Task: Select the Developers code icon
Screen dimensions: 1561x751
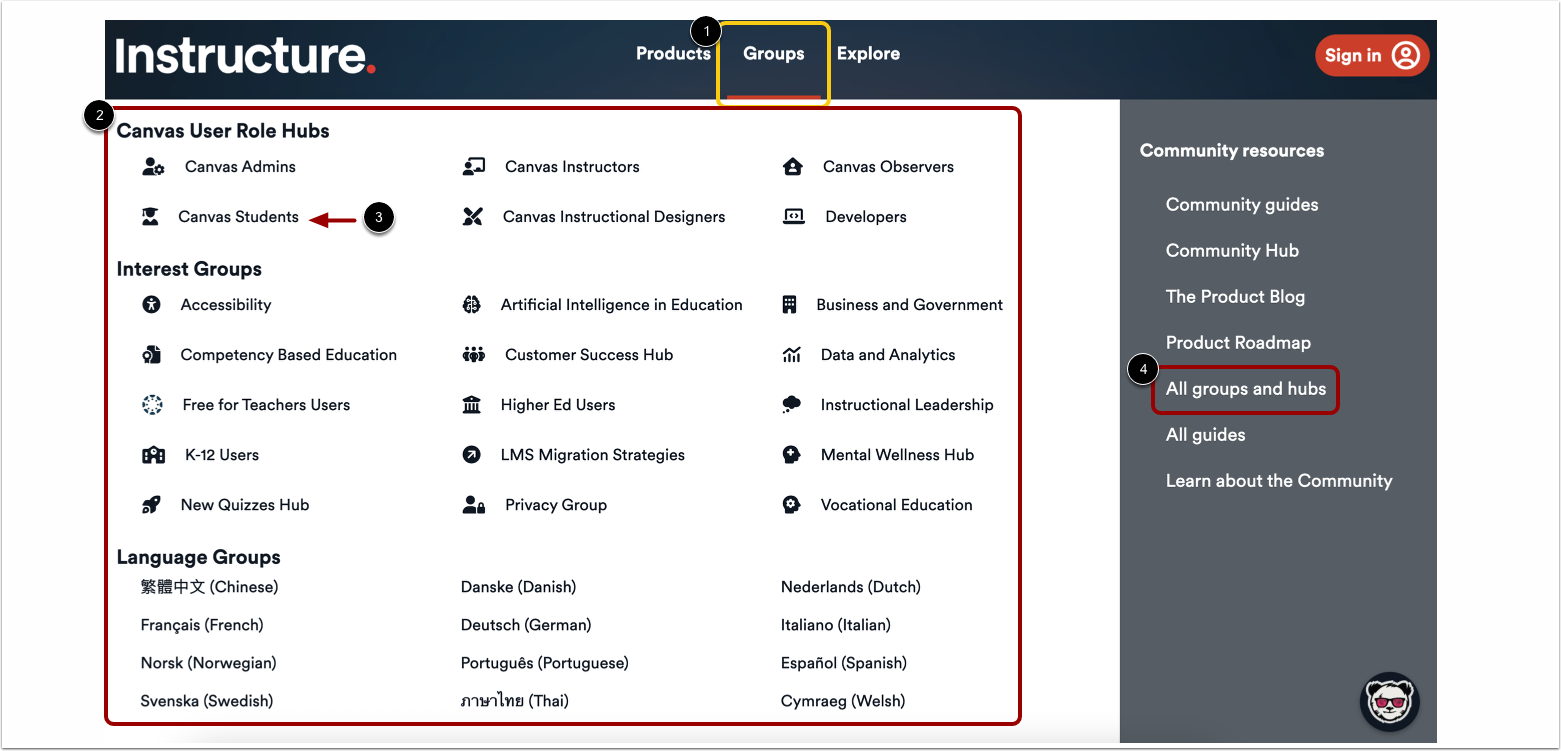Action: click(x=792, y=216)
